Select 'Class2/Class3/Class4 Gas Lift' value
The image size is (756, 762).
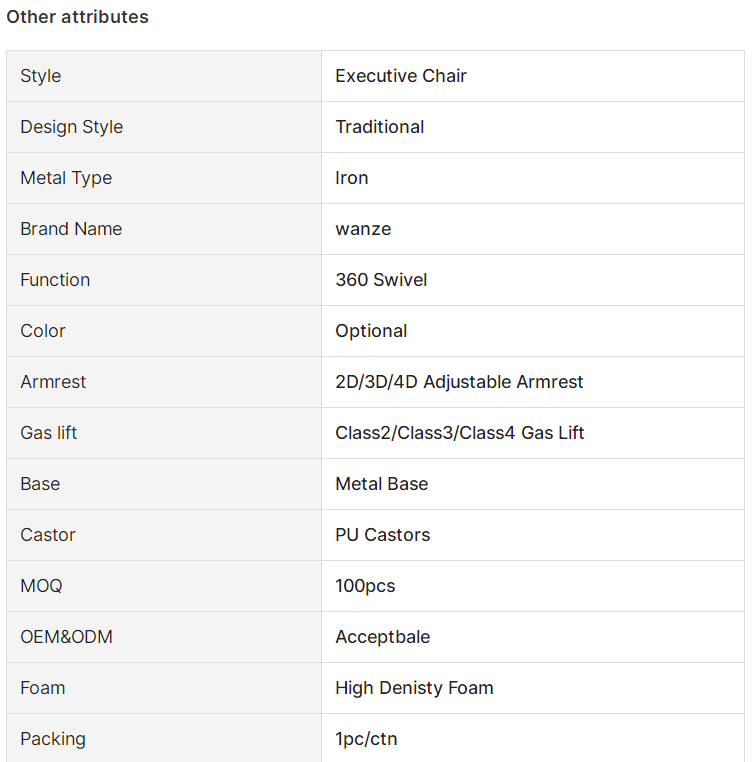[460, 433]
